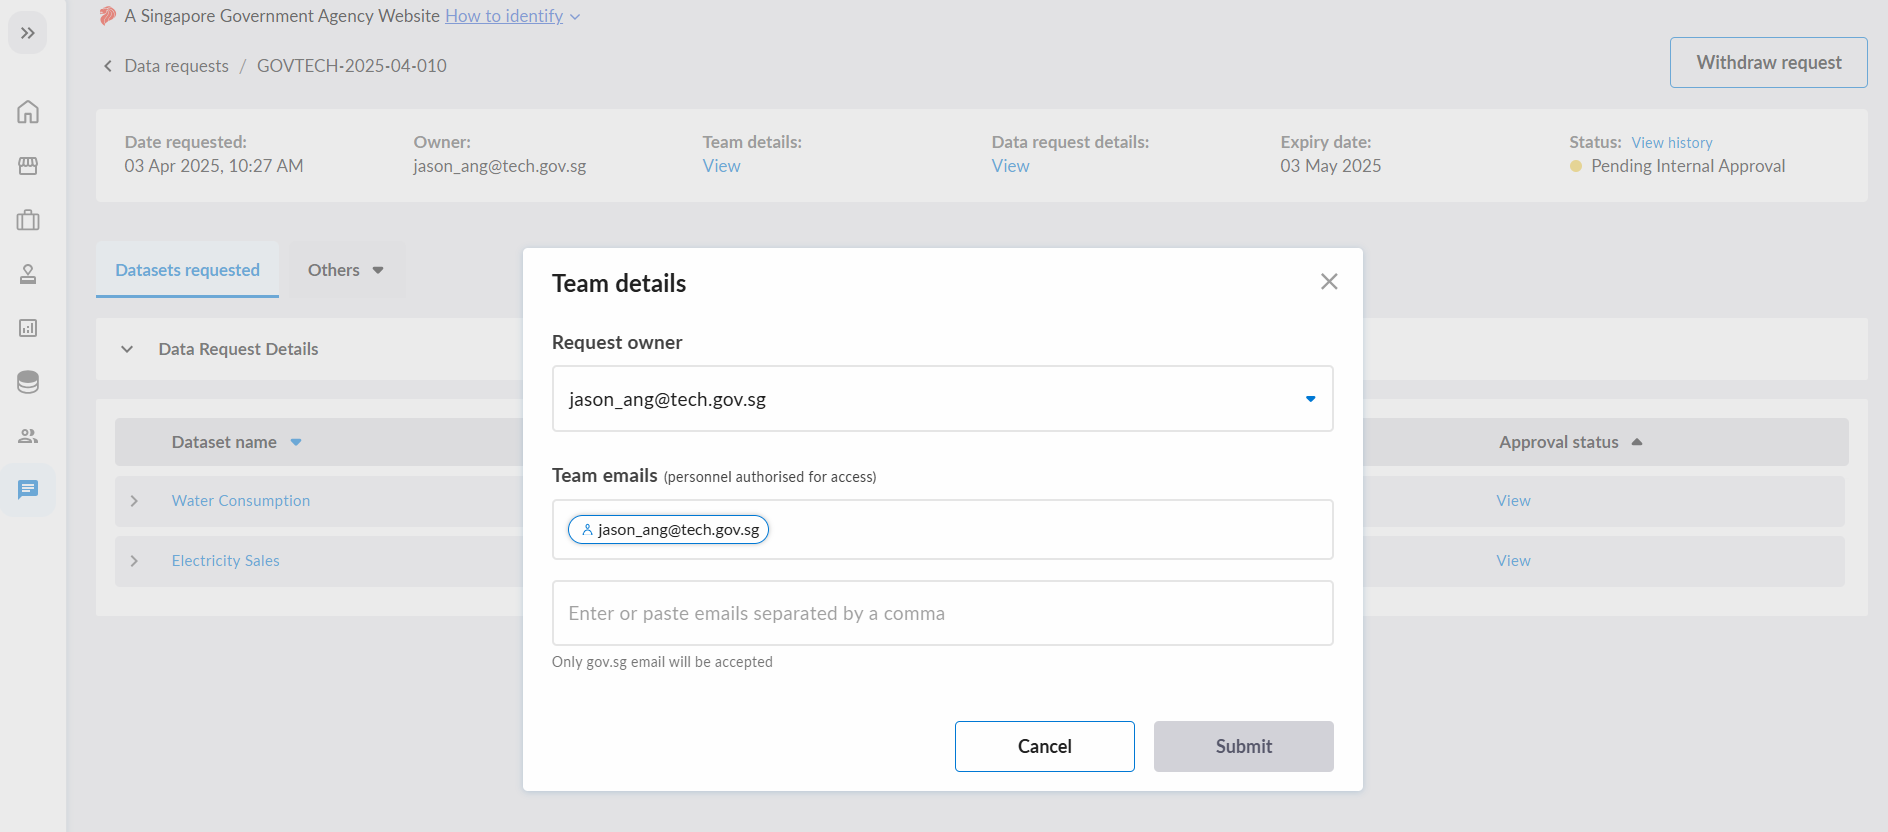Open the data requests chat sidebar icon
This screenshot has width=1888, height=832.
(28, 489)
